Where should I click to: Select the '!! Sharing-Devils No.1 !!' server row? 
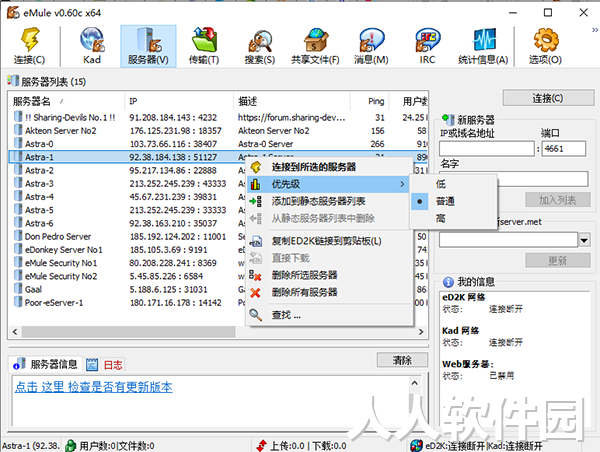[218, 117]
